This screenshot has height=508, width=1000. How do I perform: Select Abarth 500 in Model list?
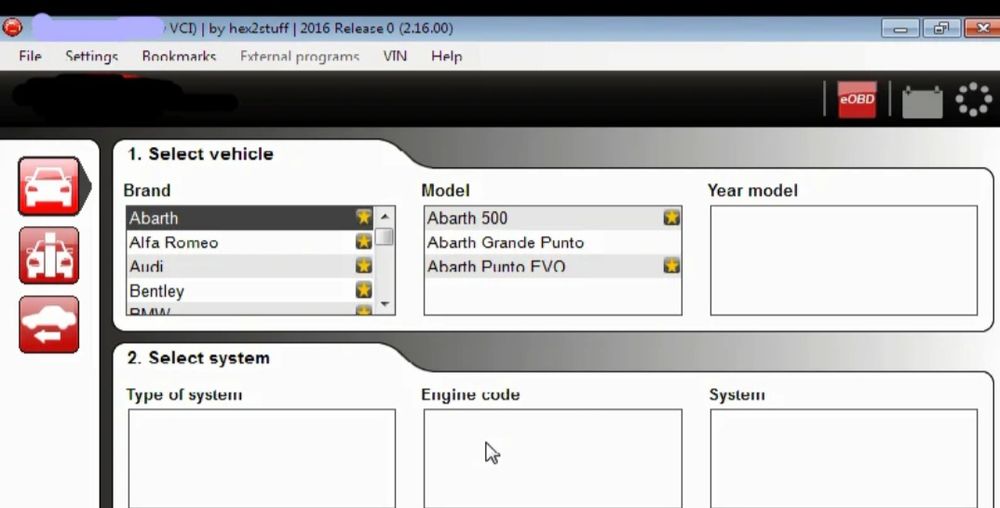click(552, 218)
